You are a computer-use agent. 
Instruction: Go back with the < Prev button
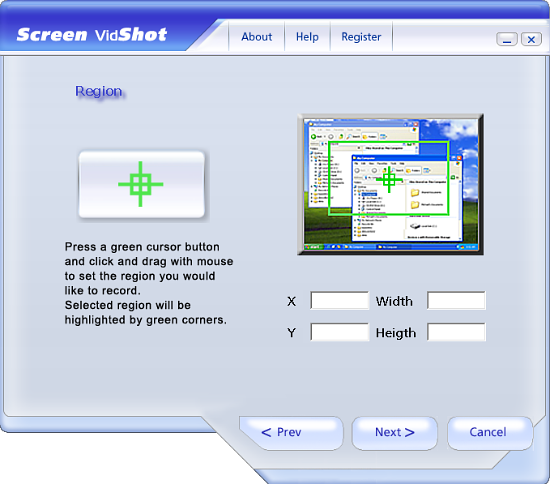click(x=291, y=433)
